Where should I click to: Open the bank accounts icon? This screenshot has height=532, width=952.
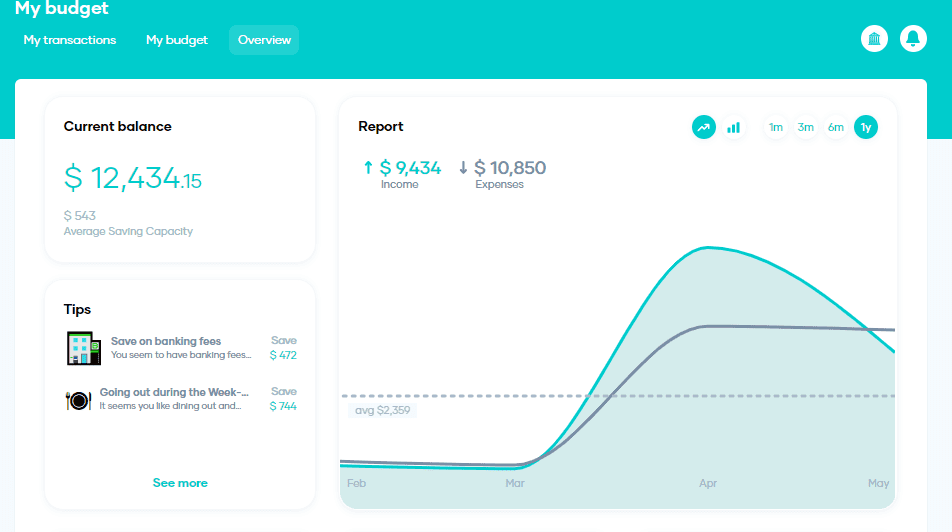[x=874, y=39]
